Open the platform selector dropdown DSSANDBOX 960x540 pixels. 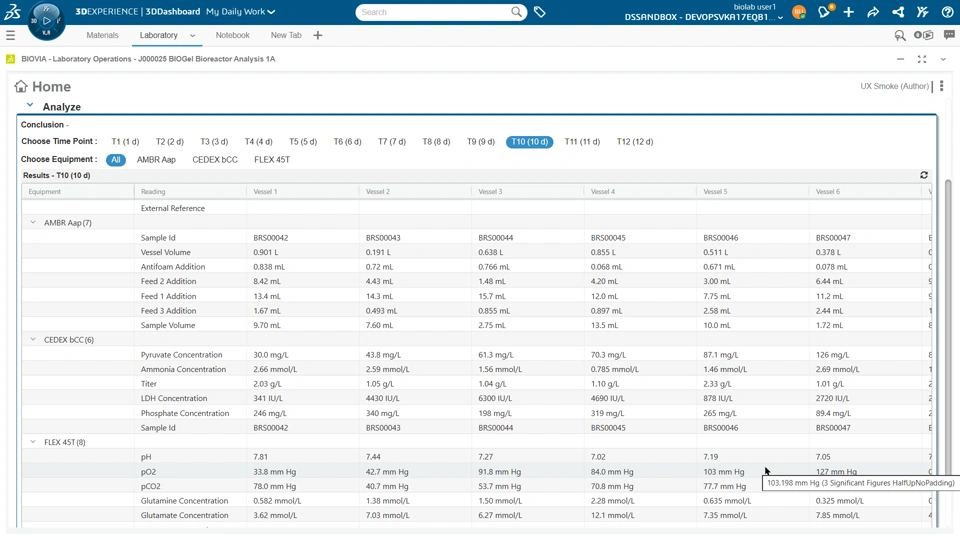tap(703, 17)
